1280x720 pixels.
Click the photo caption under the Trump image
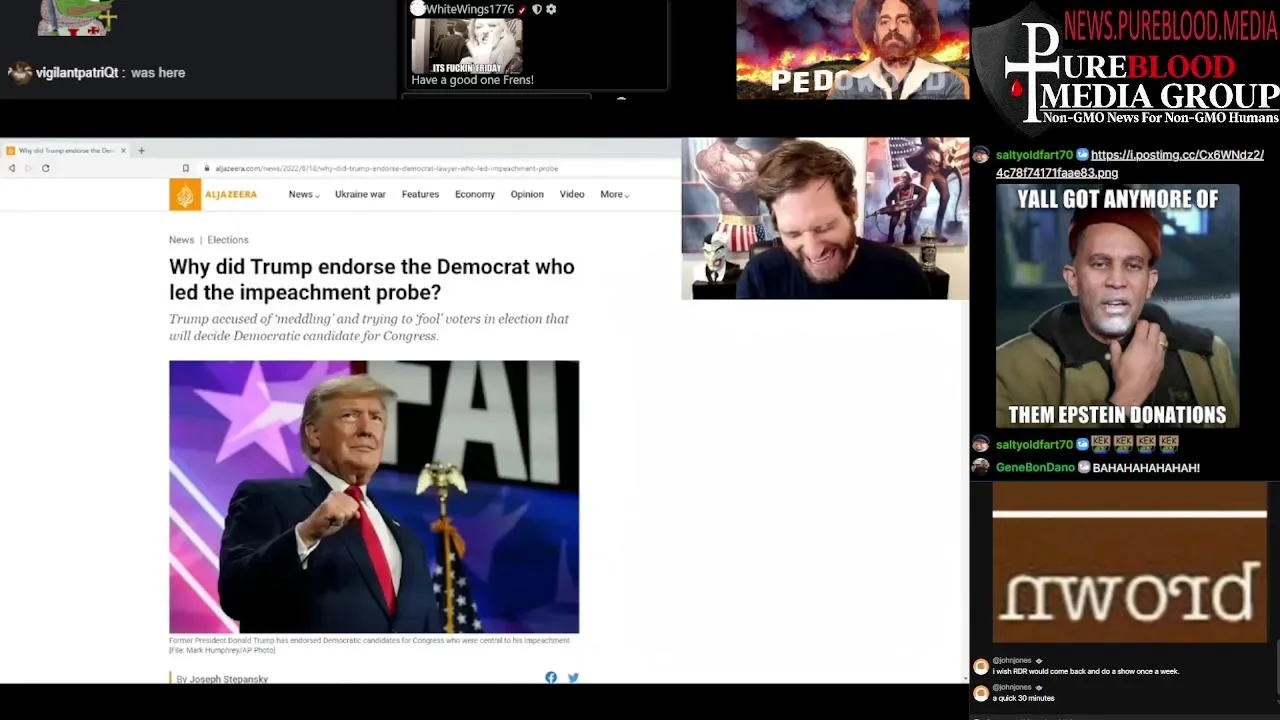369,645
